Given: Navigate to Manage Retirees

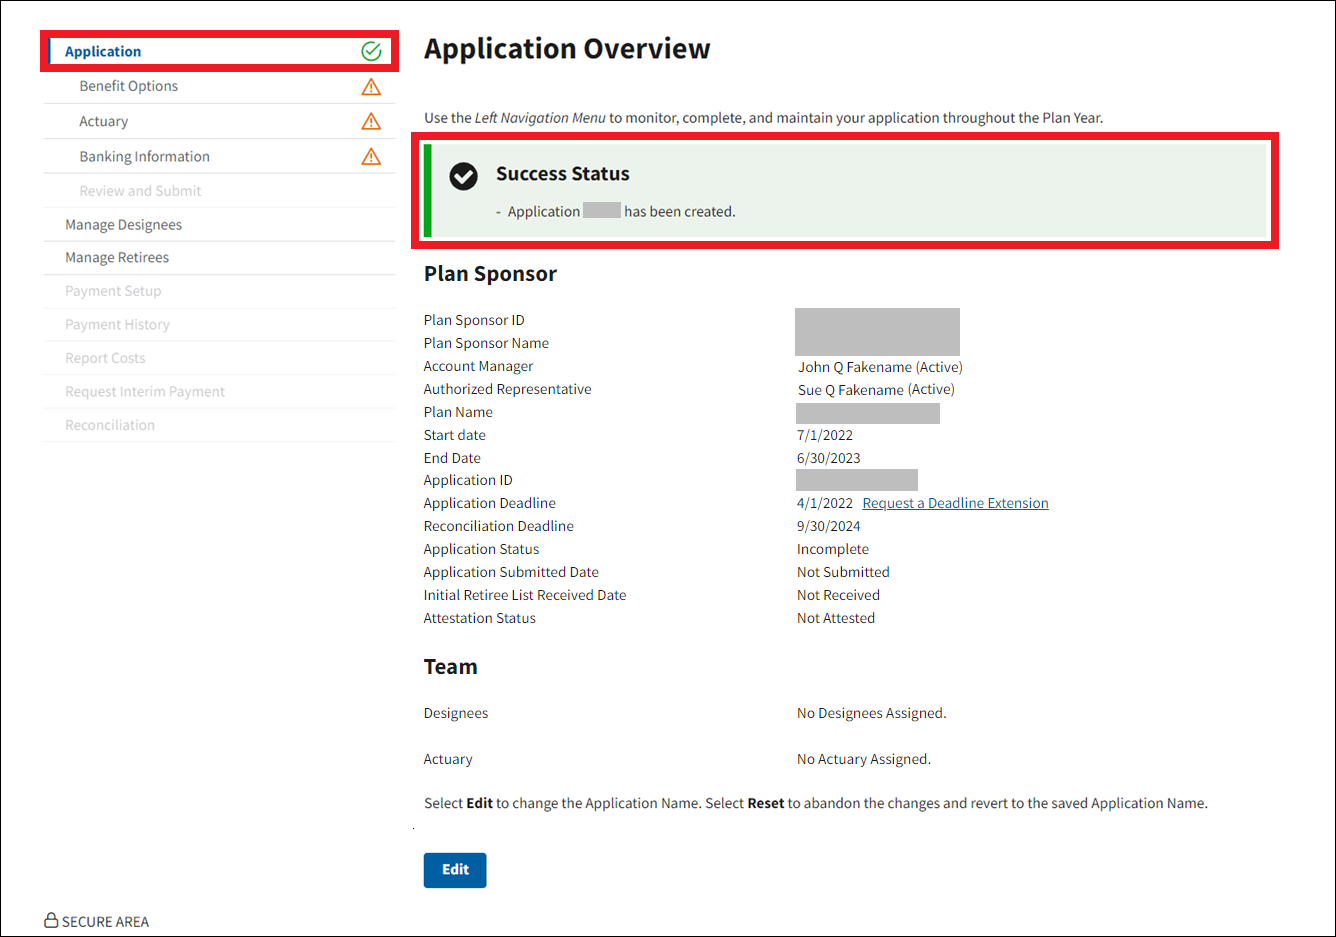Looking at the screenshot, I should tap(117, 258).
